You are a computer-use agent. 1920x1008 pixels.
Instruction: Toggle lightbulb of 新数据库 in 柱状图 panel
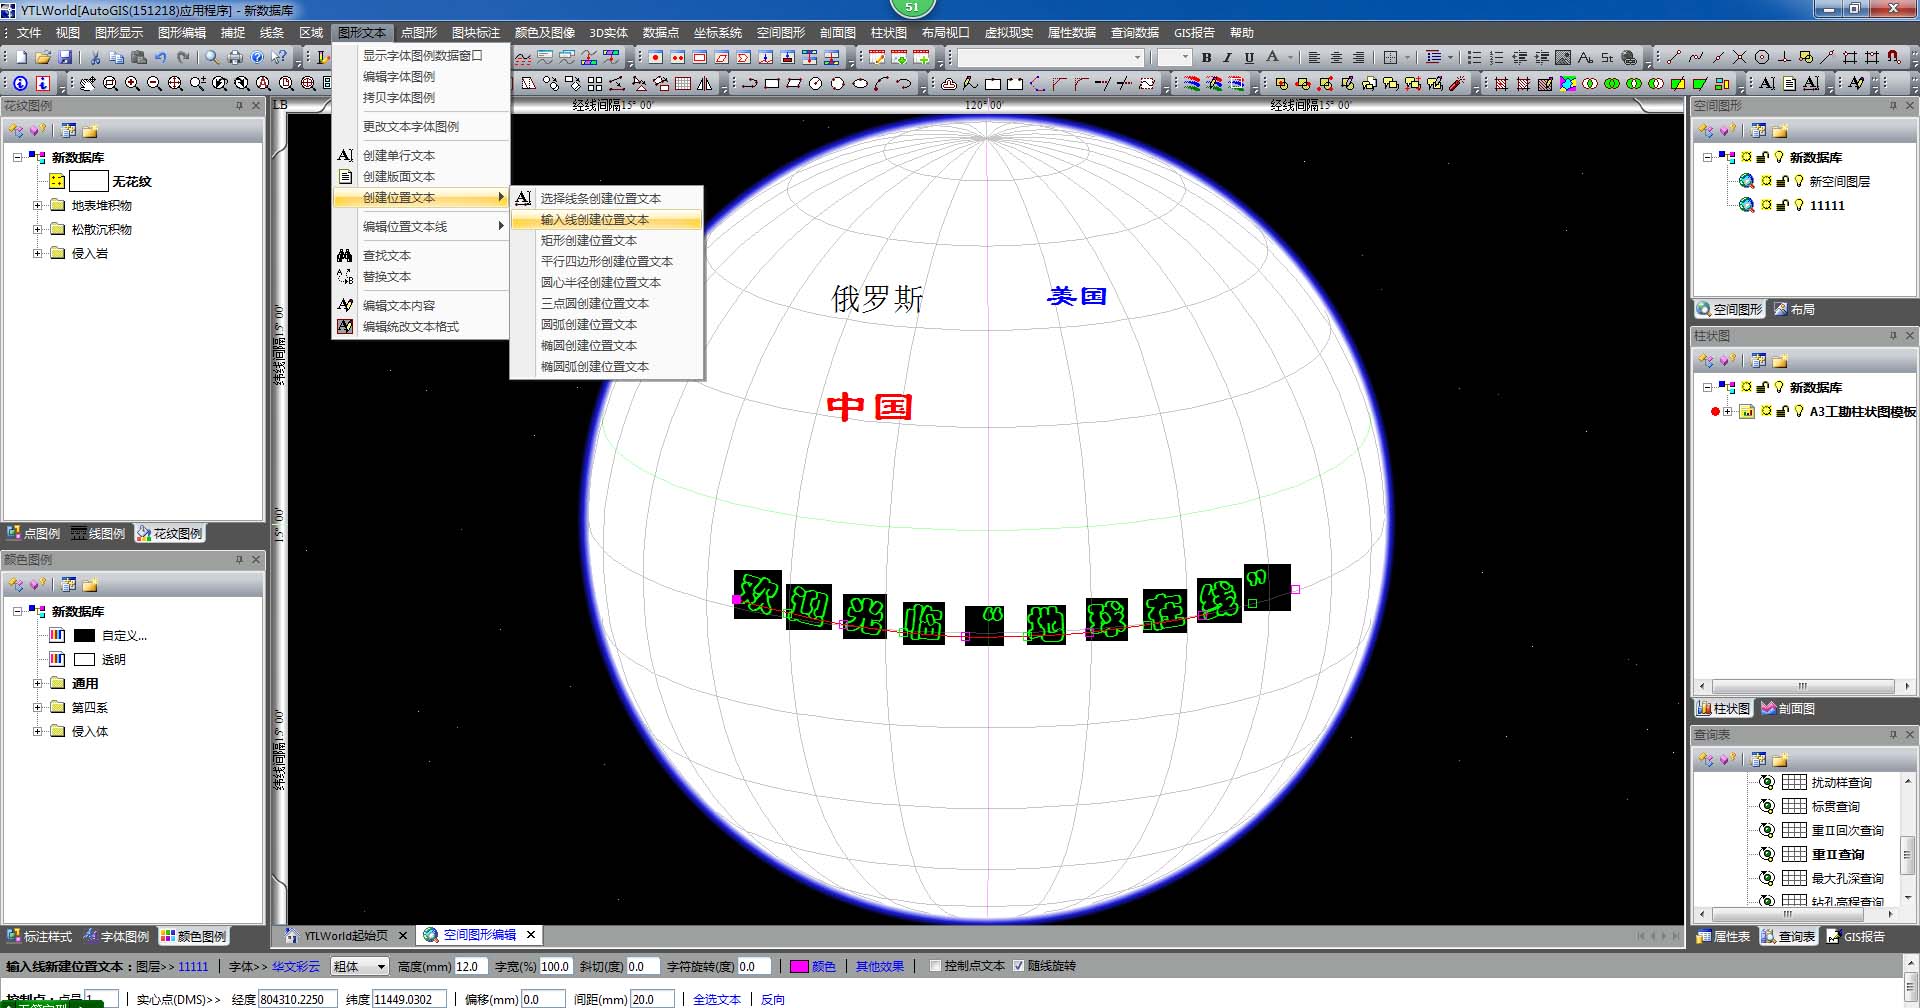[1779, 387]
